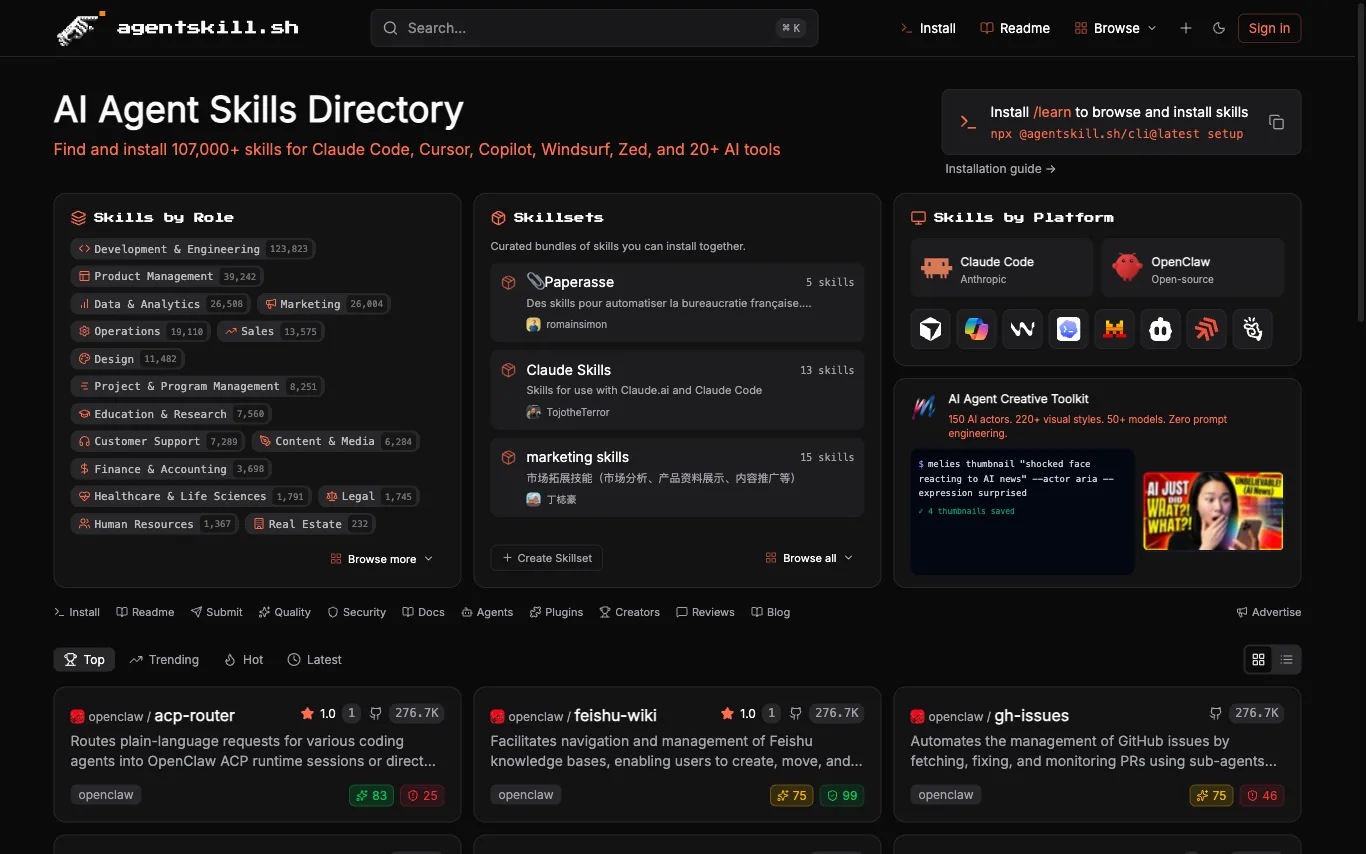Click the agentskill.sh pixel hand logo
Viewport: 1366px width, 854px height.
(81, 28)
